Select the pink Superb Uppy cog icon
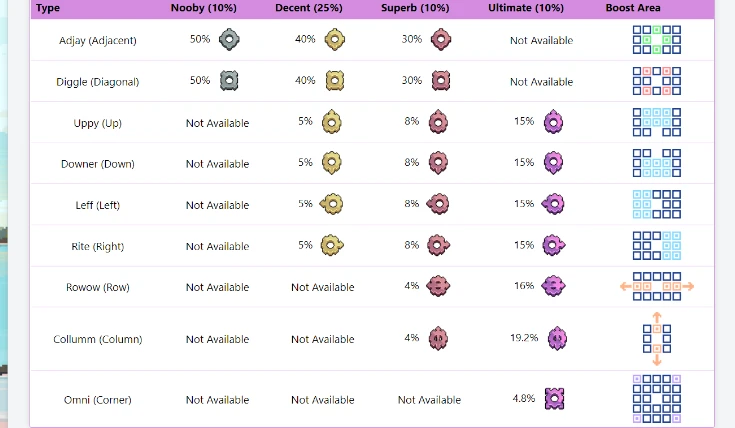 click(438, 122)
